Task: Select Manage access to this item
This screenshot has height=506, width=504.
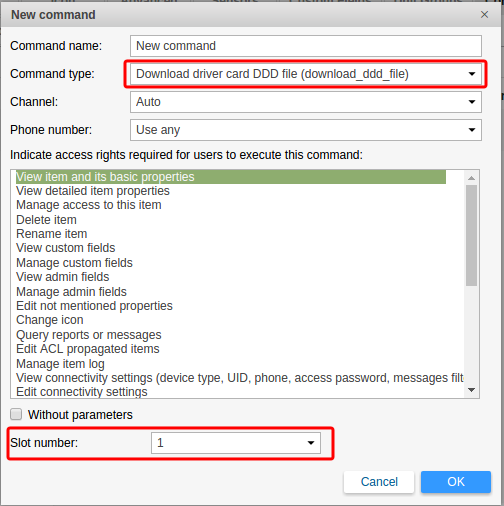Action: (89, 205)
